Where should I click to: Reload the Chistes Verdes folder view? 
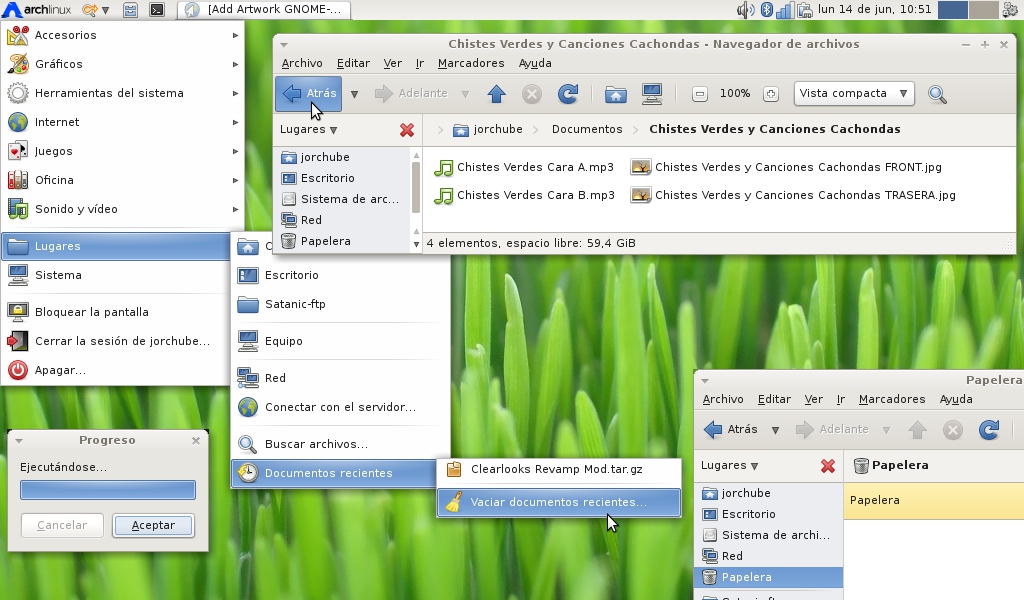[x=568, y=94]
